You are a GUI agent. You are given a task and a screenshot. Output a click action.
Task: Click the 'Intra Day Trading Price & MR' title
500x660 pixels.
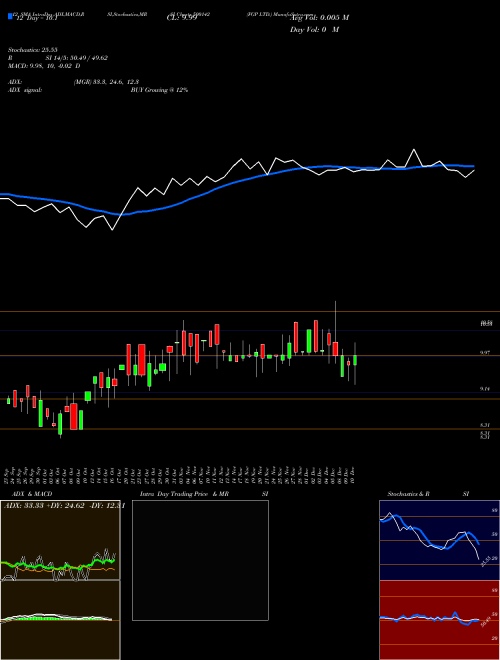[184, 494]
